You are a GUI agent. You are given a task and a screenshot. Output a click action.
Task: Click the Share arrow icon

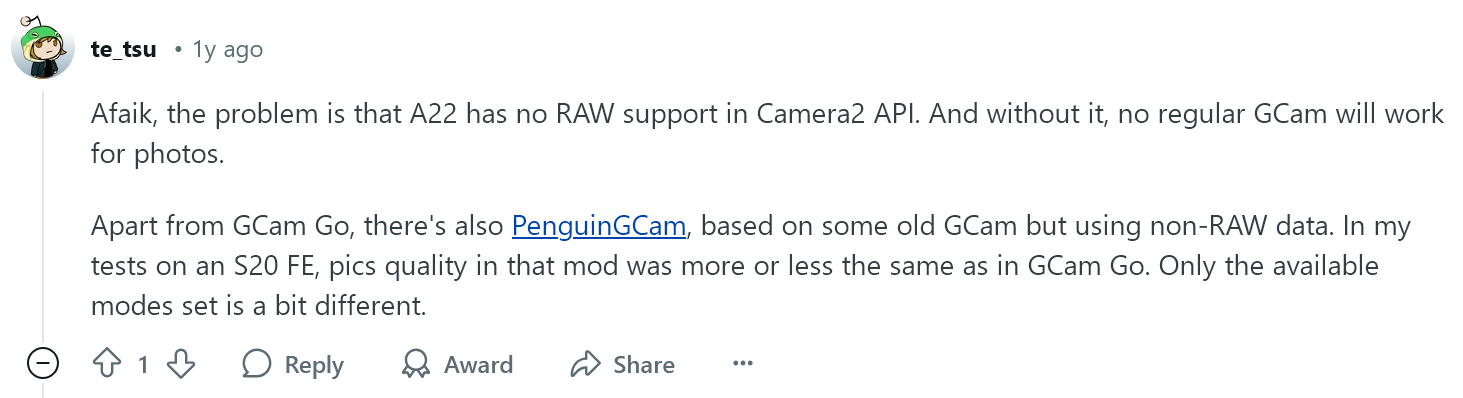585,365
